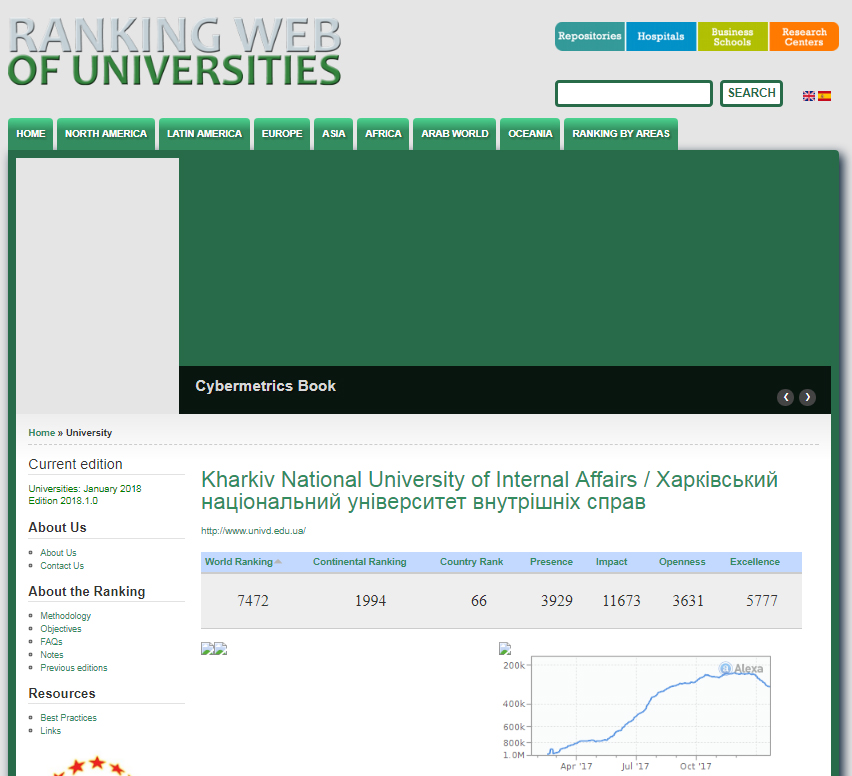Advance to next slide in banner carousel
This screenshot has height=776, width=852.
807,397
